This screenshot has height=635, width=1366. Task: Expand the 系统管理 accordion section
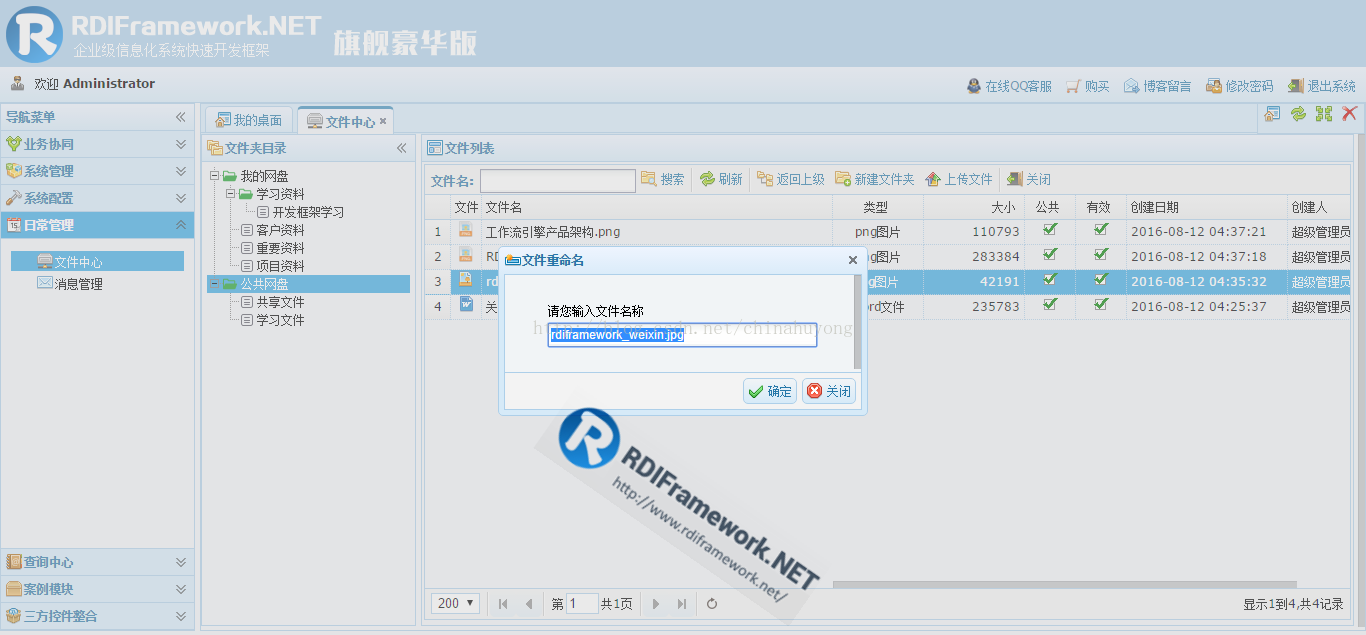tap(98, 171)
